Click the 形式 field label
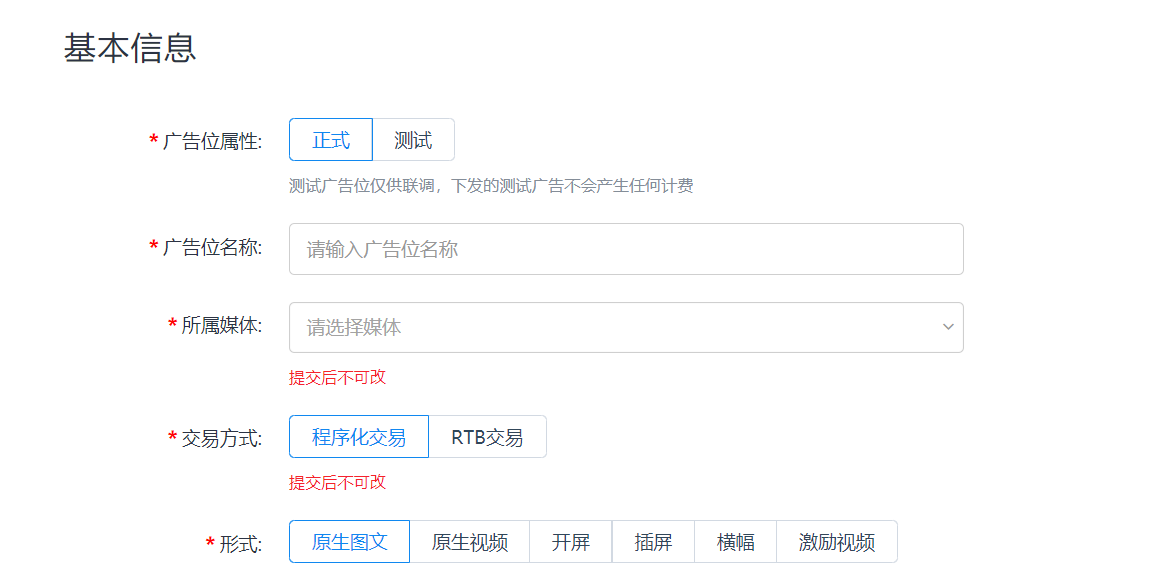 click(240, 544)
